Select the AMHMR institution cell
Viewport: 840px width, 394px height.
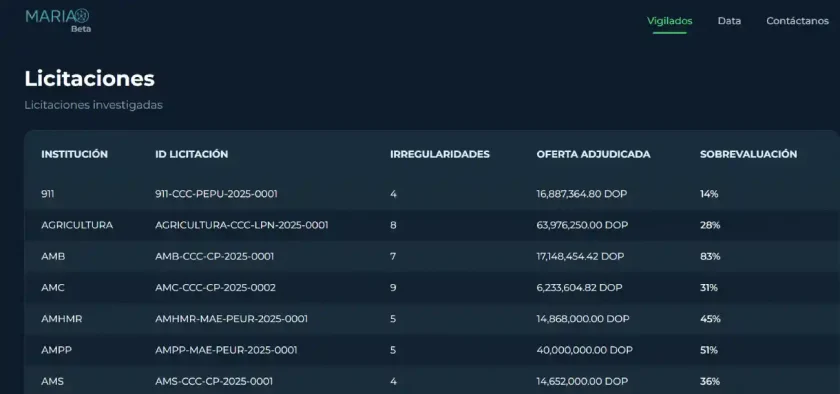pyautogui.click(x=62, y=319)
